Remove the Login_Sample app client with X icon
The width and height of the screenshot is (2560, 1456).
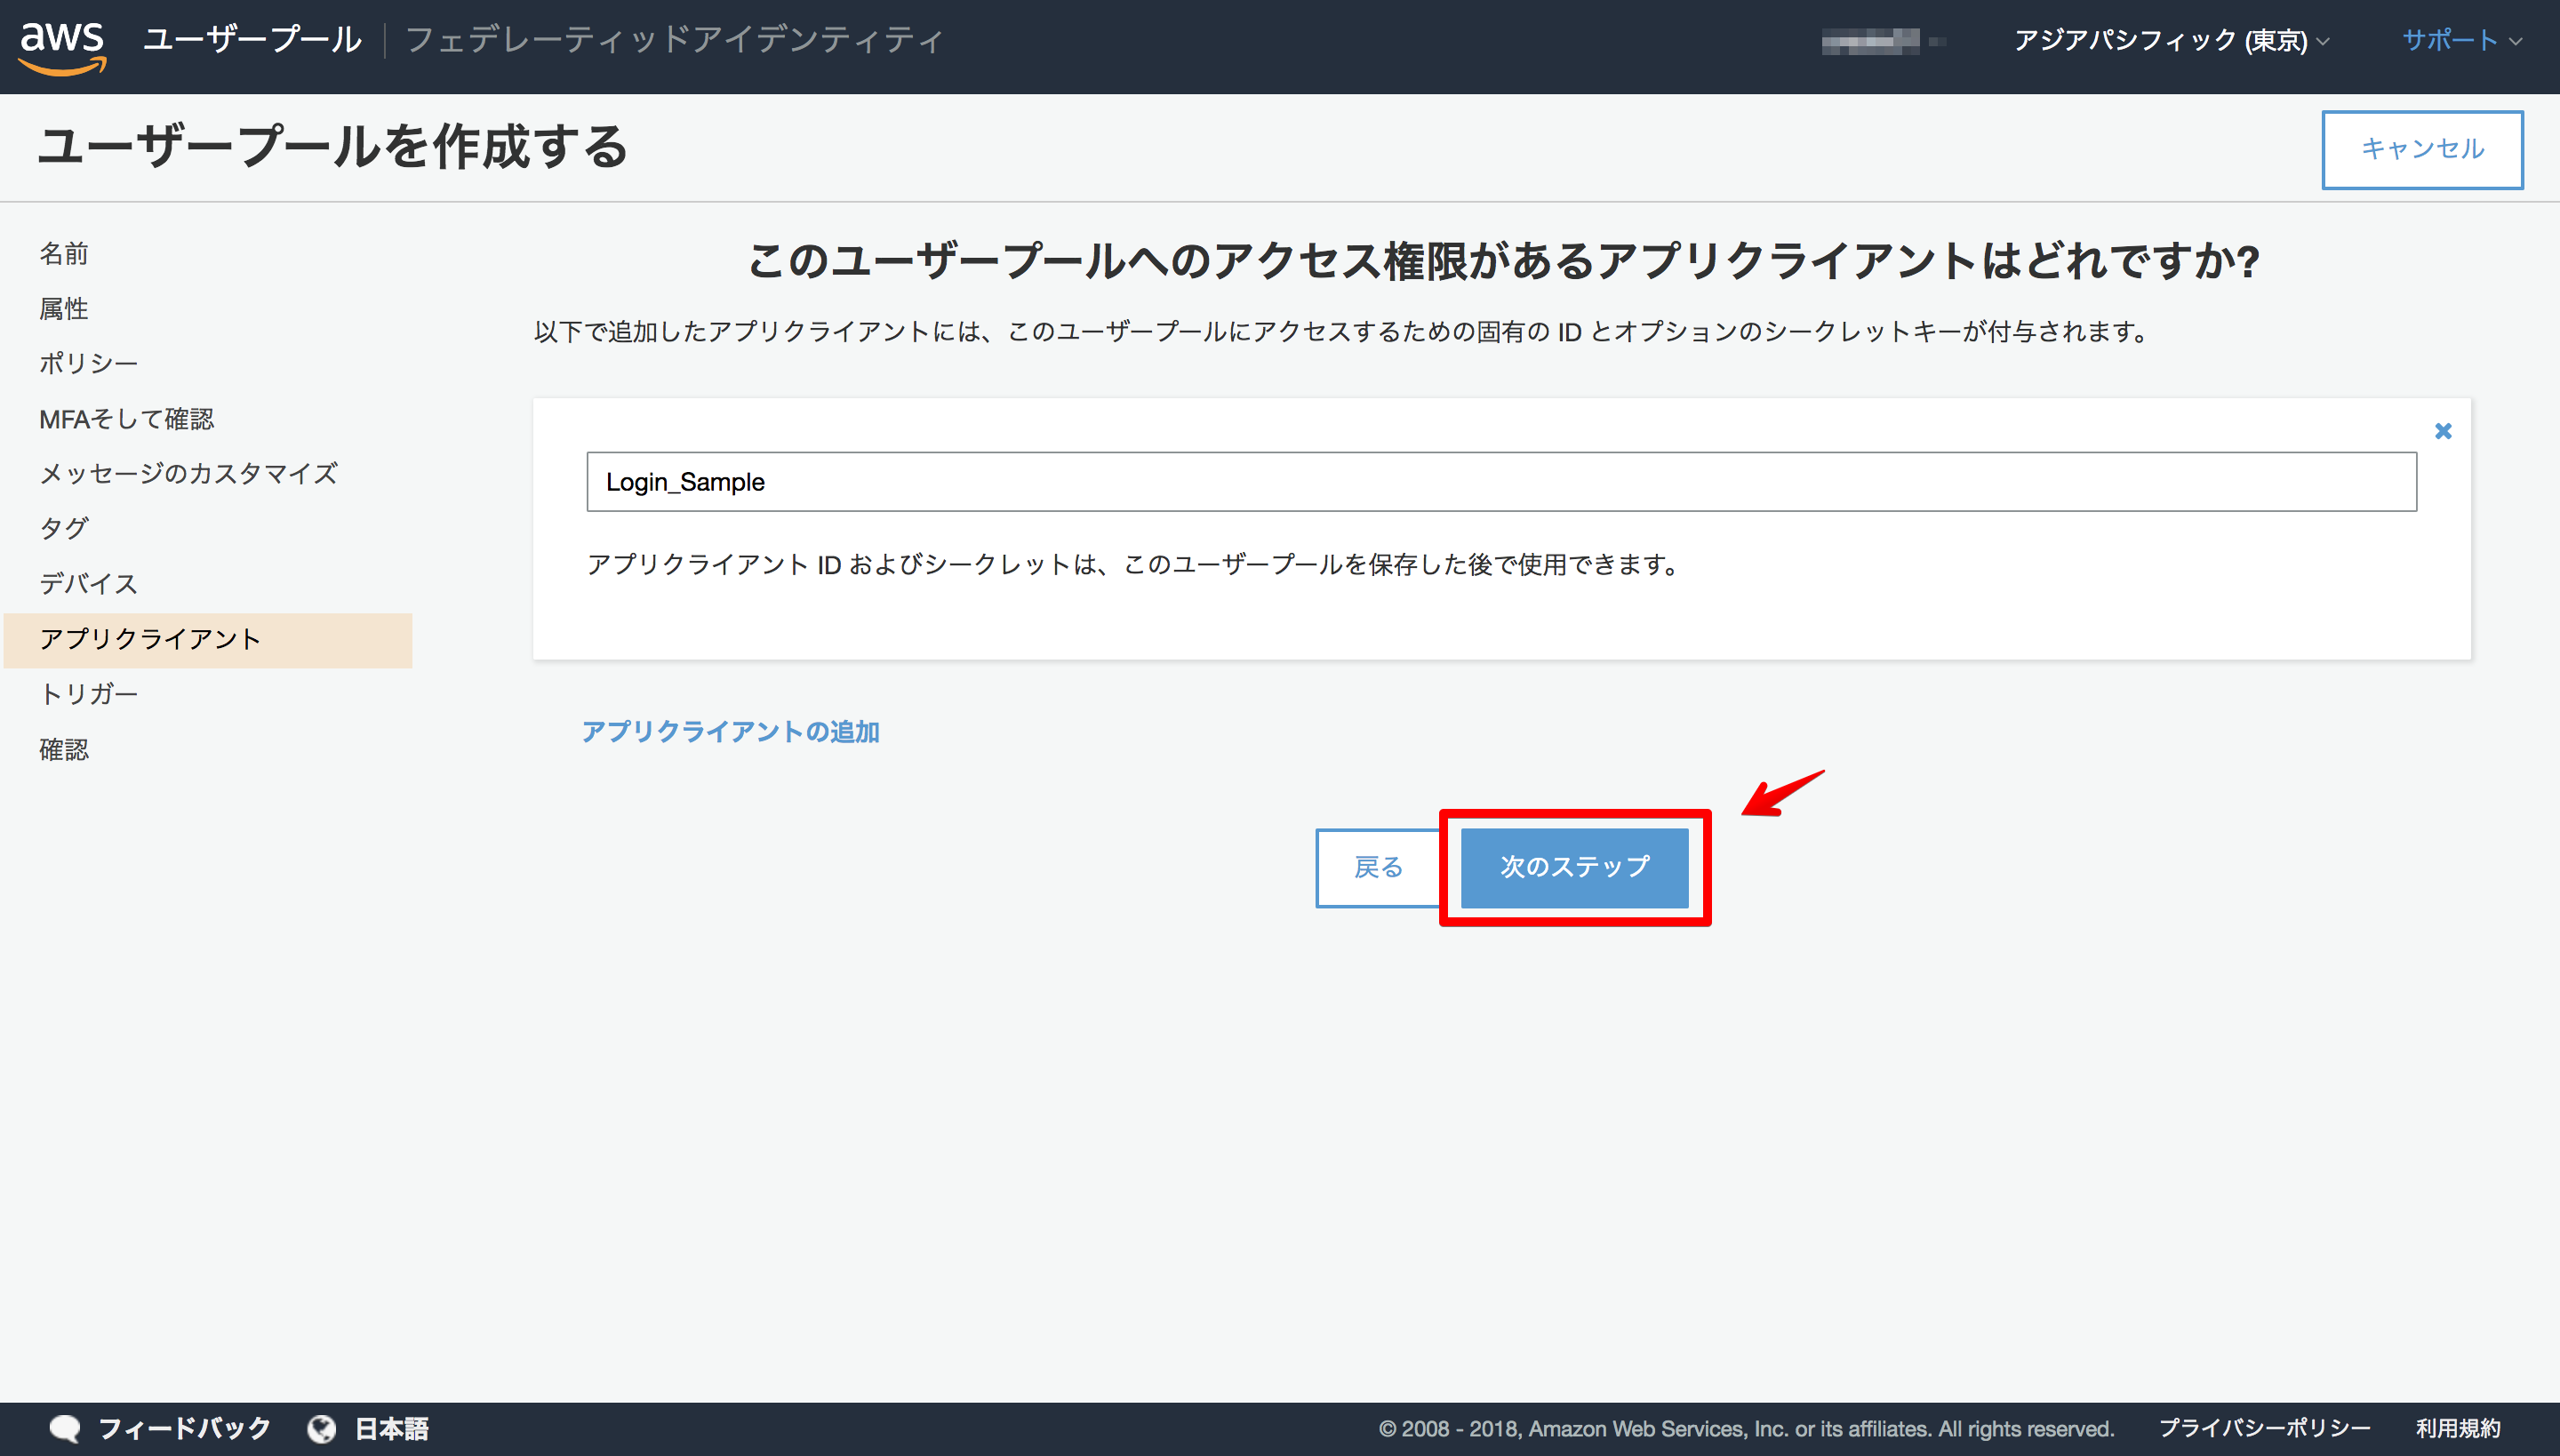[x=2443, y=431]
